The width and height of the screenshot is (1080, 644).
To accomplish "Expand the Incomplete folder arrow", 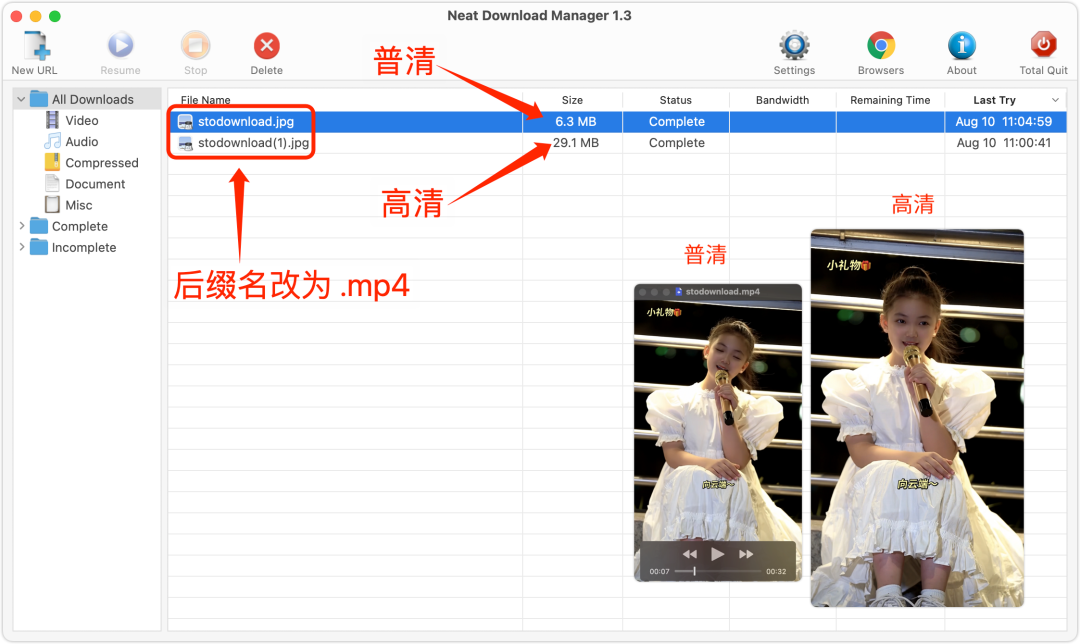I will pyautogui.click(x=21, y=247).
